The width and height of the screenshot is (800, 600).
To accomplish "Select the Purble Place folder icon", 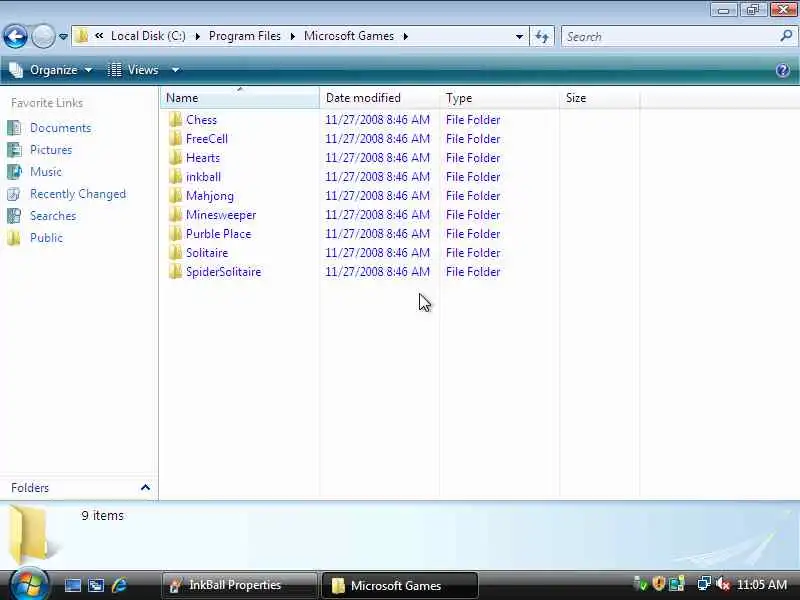I will (176, 234).
